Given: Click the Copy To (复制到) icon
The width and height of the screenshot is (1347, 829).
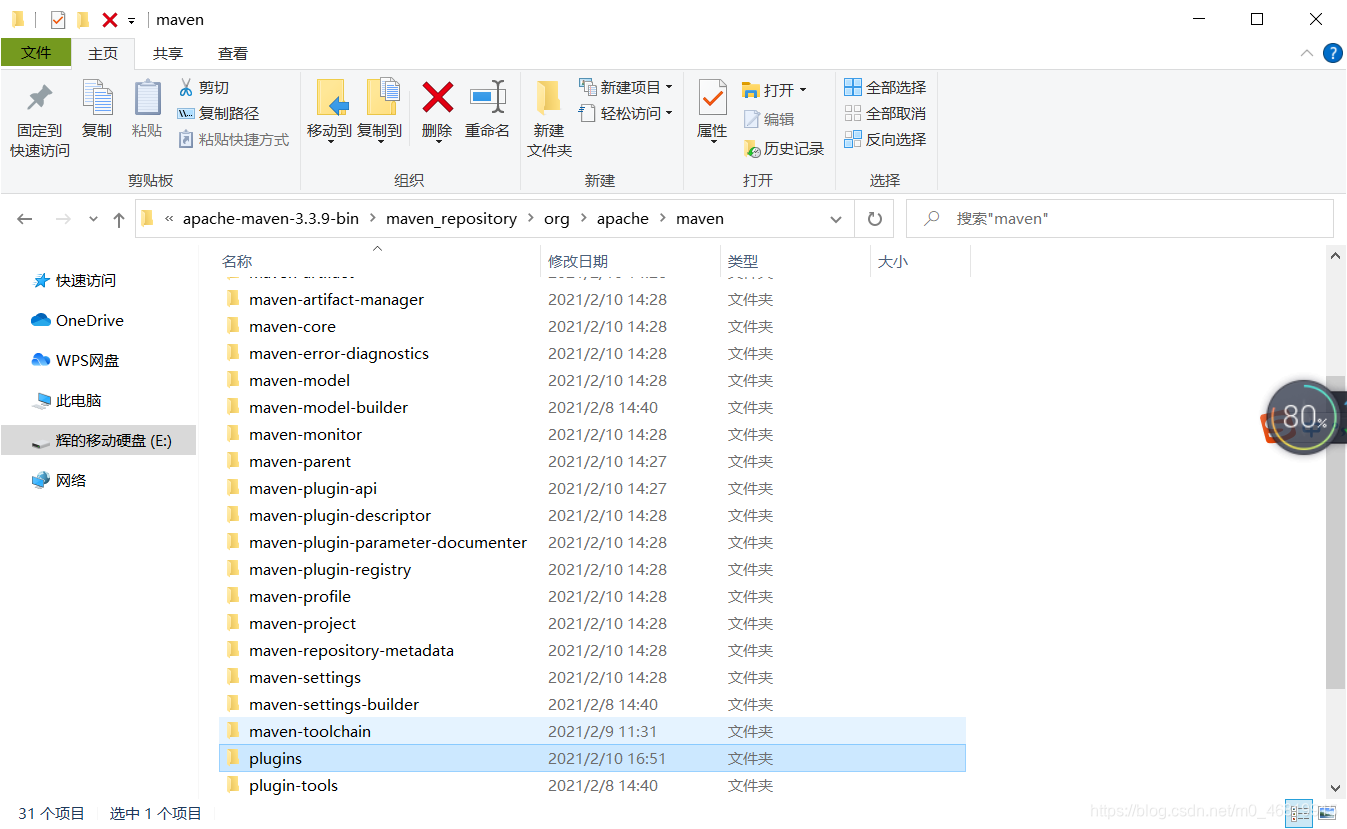Looking at the screenshot, I should point(382,98).
